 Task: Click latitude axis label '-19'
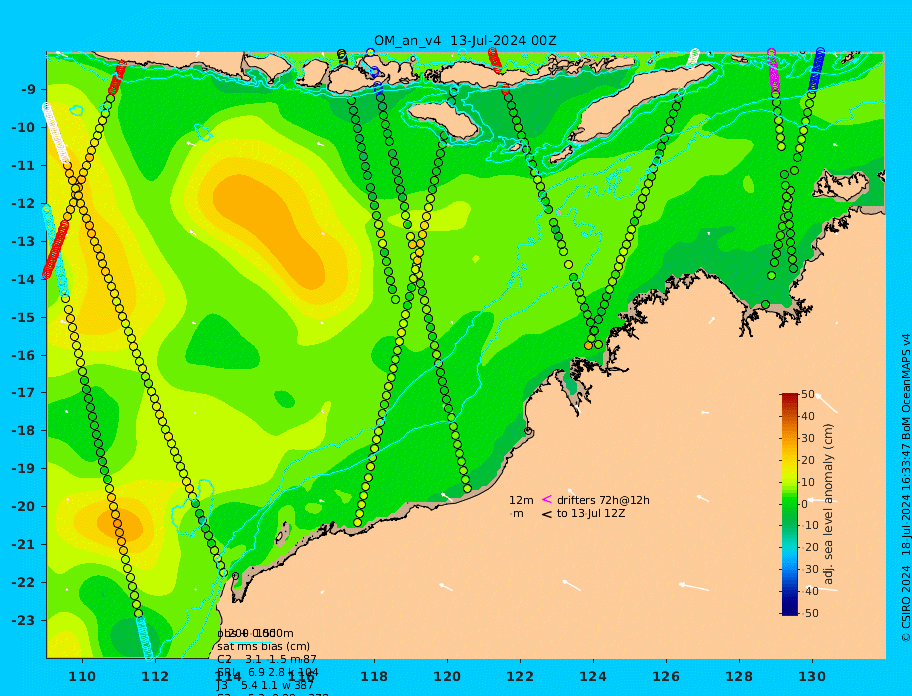pos(23,469)
